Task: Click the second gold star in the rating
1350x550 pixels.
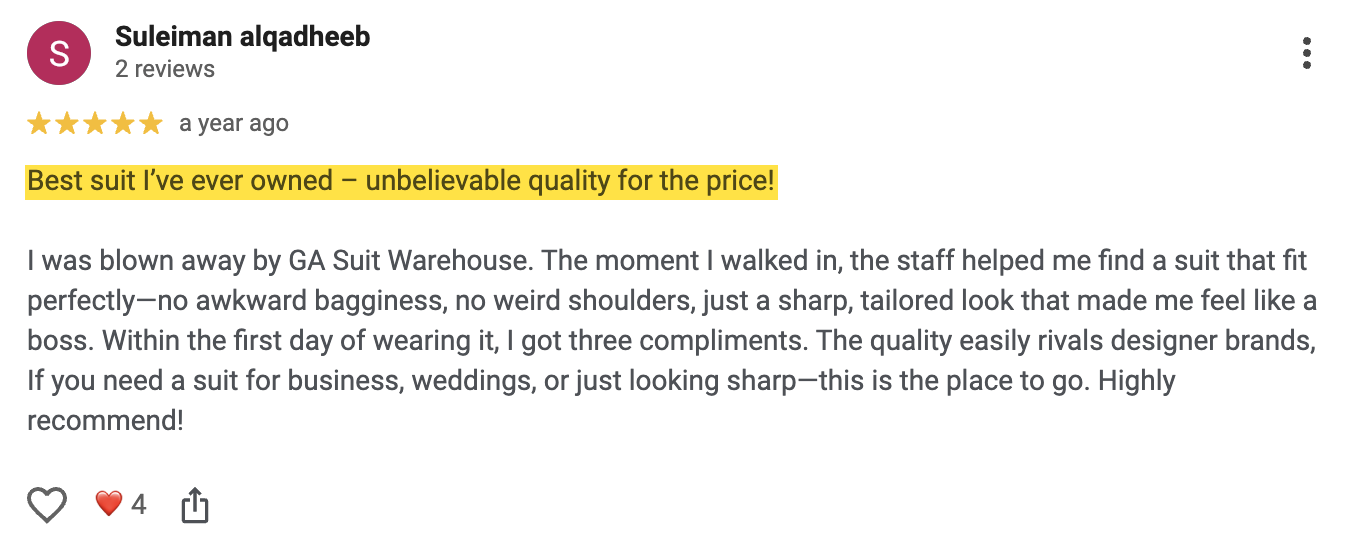Action: [x=67, y=124]
